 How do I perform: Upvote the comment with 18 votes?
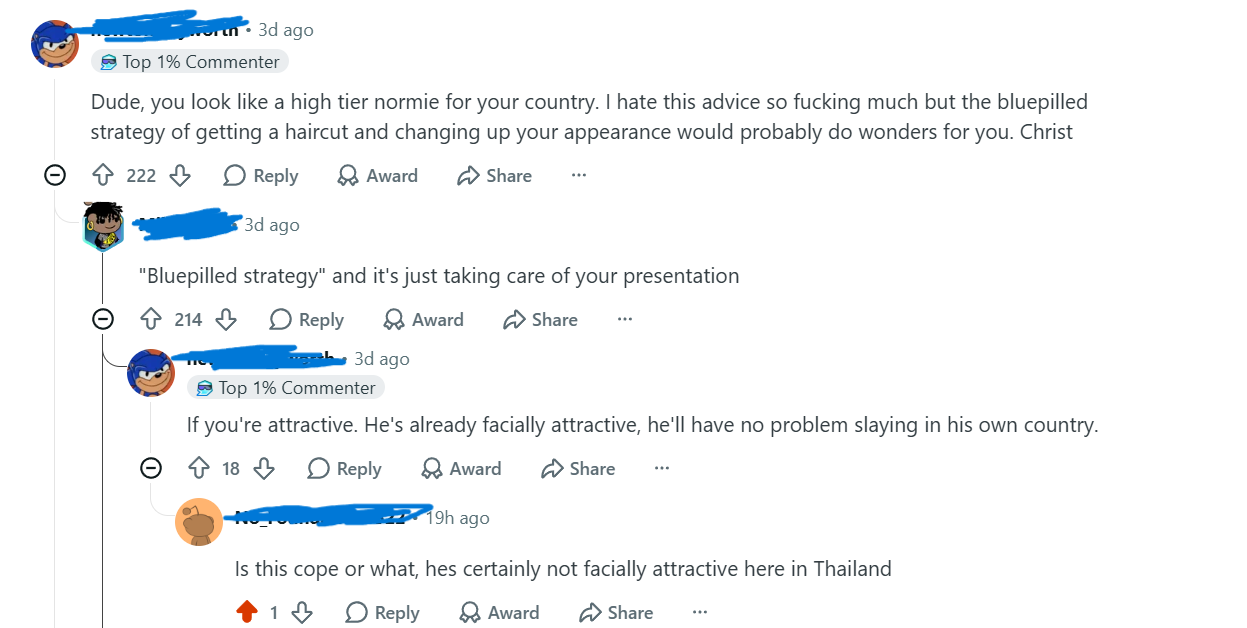[x=199, y=469]
